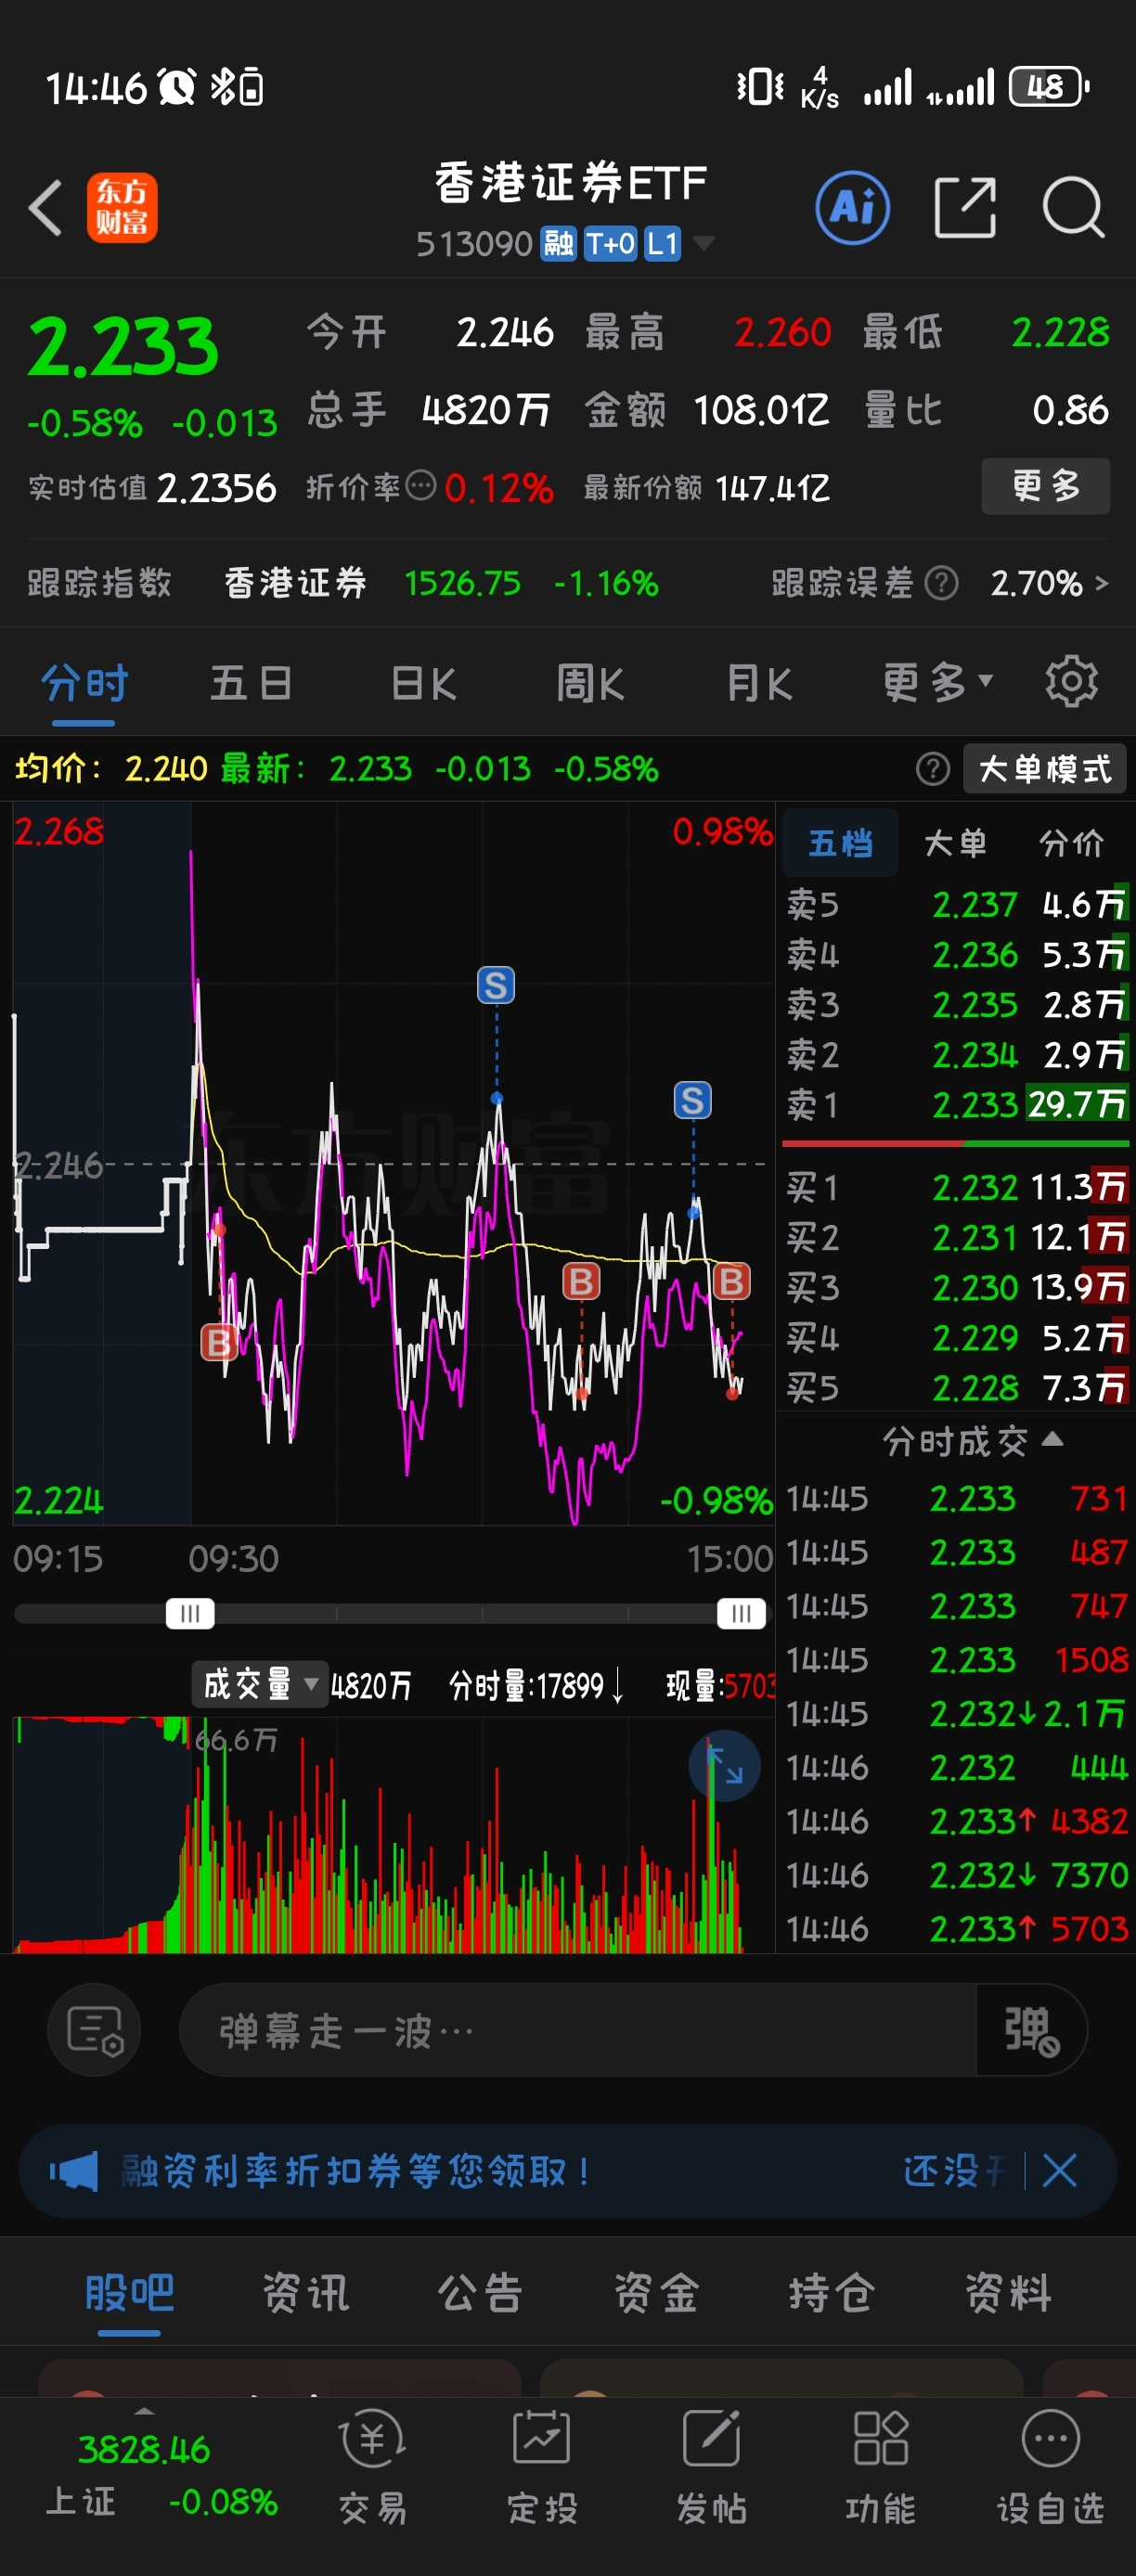Open the 资讯 tab
This screenshot has width=1136, height=2576.
[x=305, y=2291]
